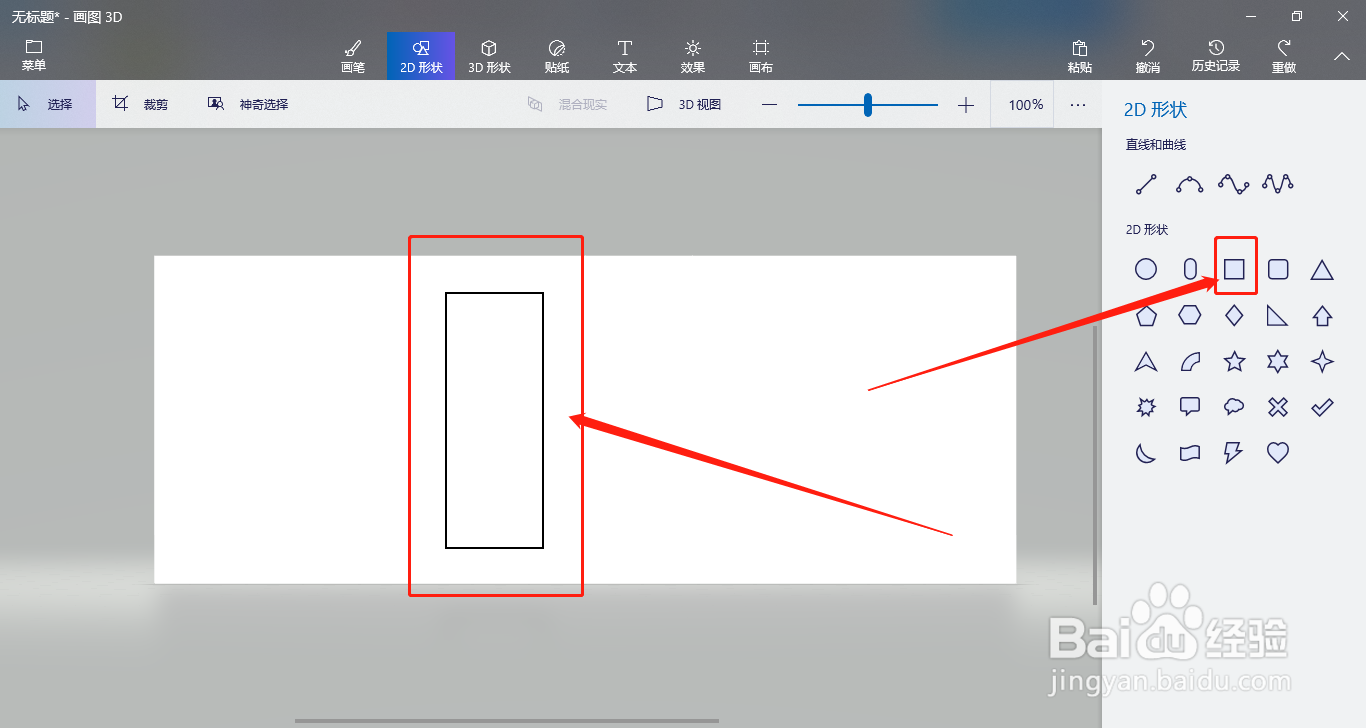
Task: Click the 混合现实 mixed reality button
Action: tap(568, 104)
